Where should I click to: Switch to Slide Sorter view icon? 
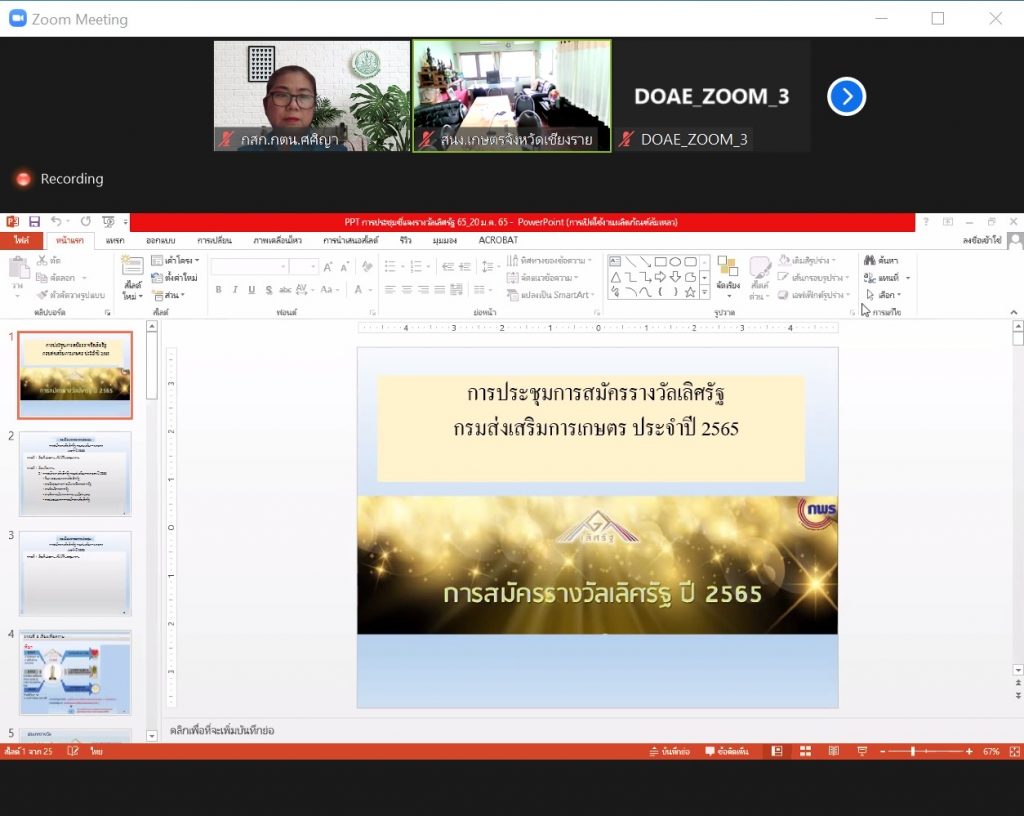805,751
